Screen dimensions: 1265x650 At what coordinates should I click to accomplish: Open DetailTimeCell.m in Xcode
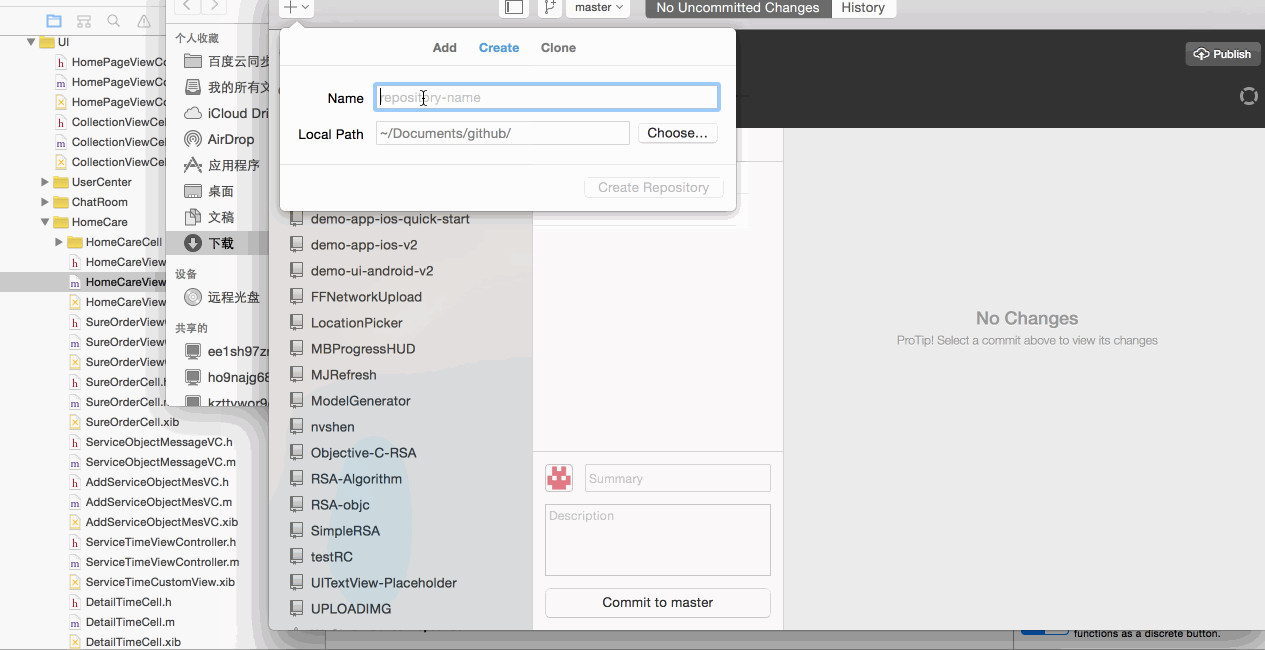click(130, 622)
